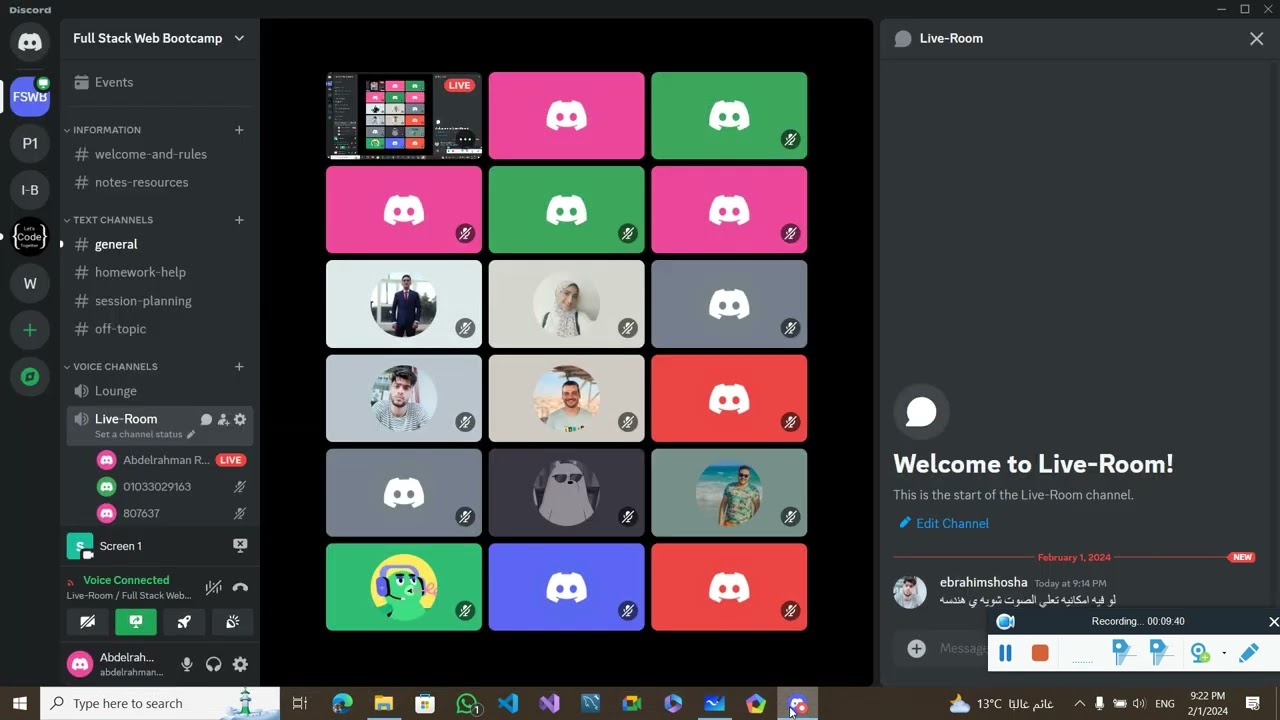This screenshot has width=1280, height=720.
Task: Open the Full Stack Web Bootcamp server menu
Action: click(159, 38)
